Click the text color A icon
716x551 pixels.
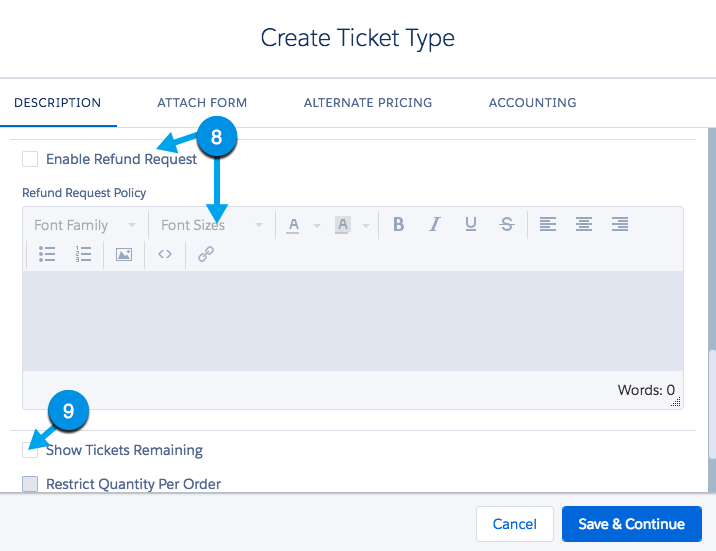294,225
